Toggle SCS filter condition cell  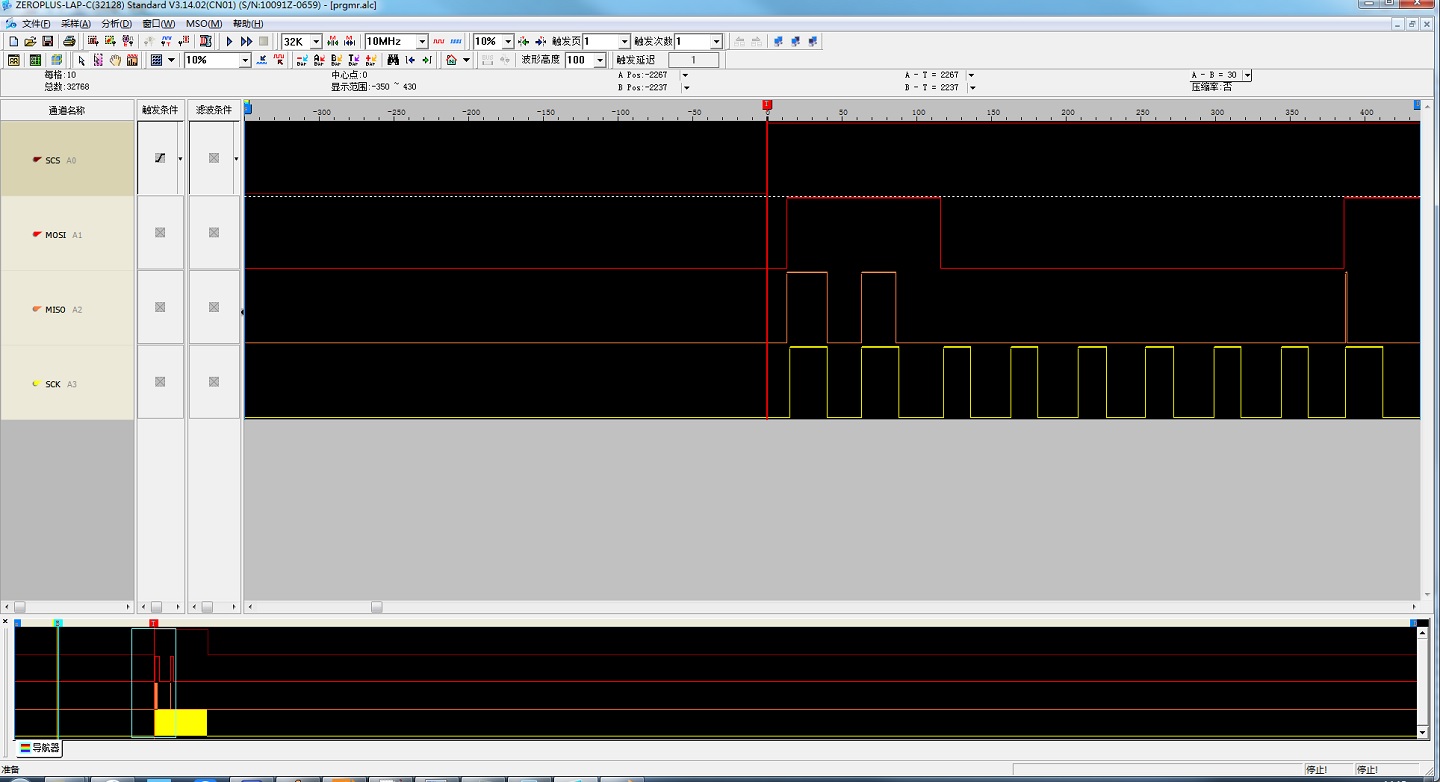click(214, 158)
